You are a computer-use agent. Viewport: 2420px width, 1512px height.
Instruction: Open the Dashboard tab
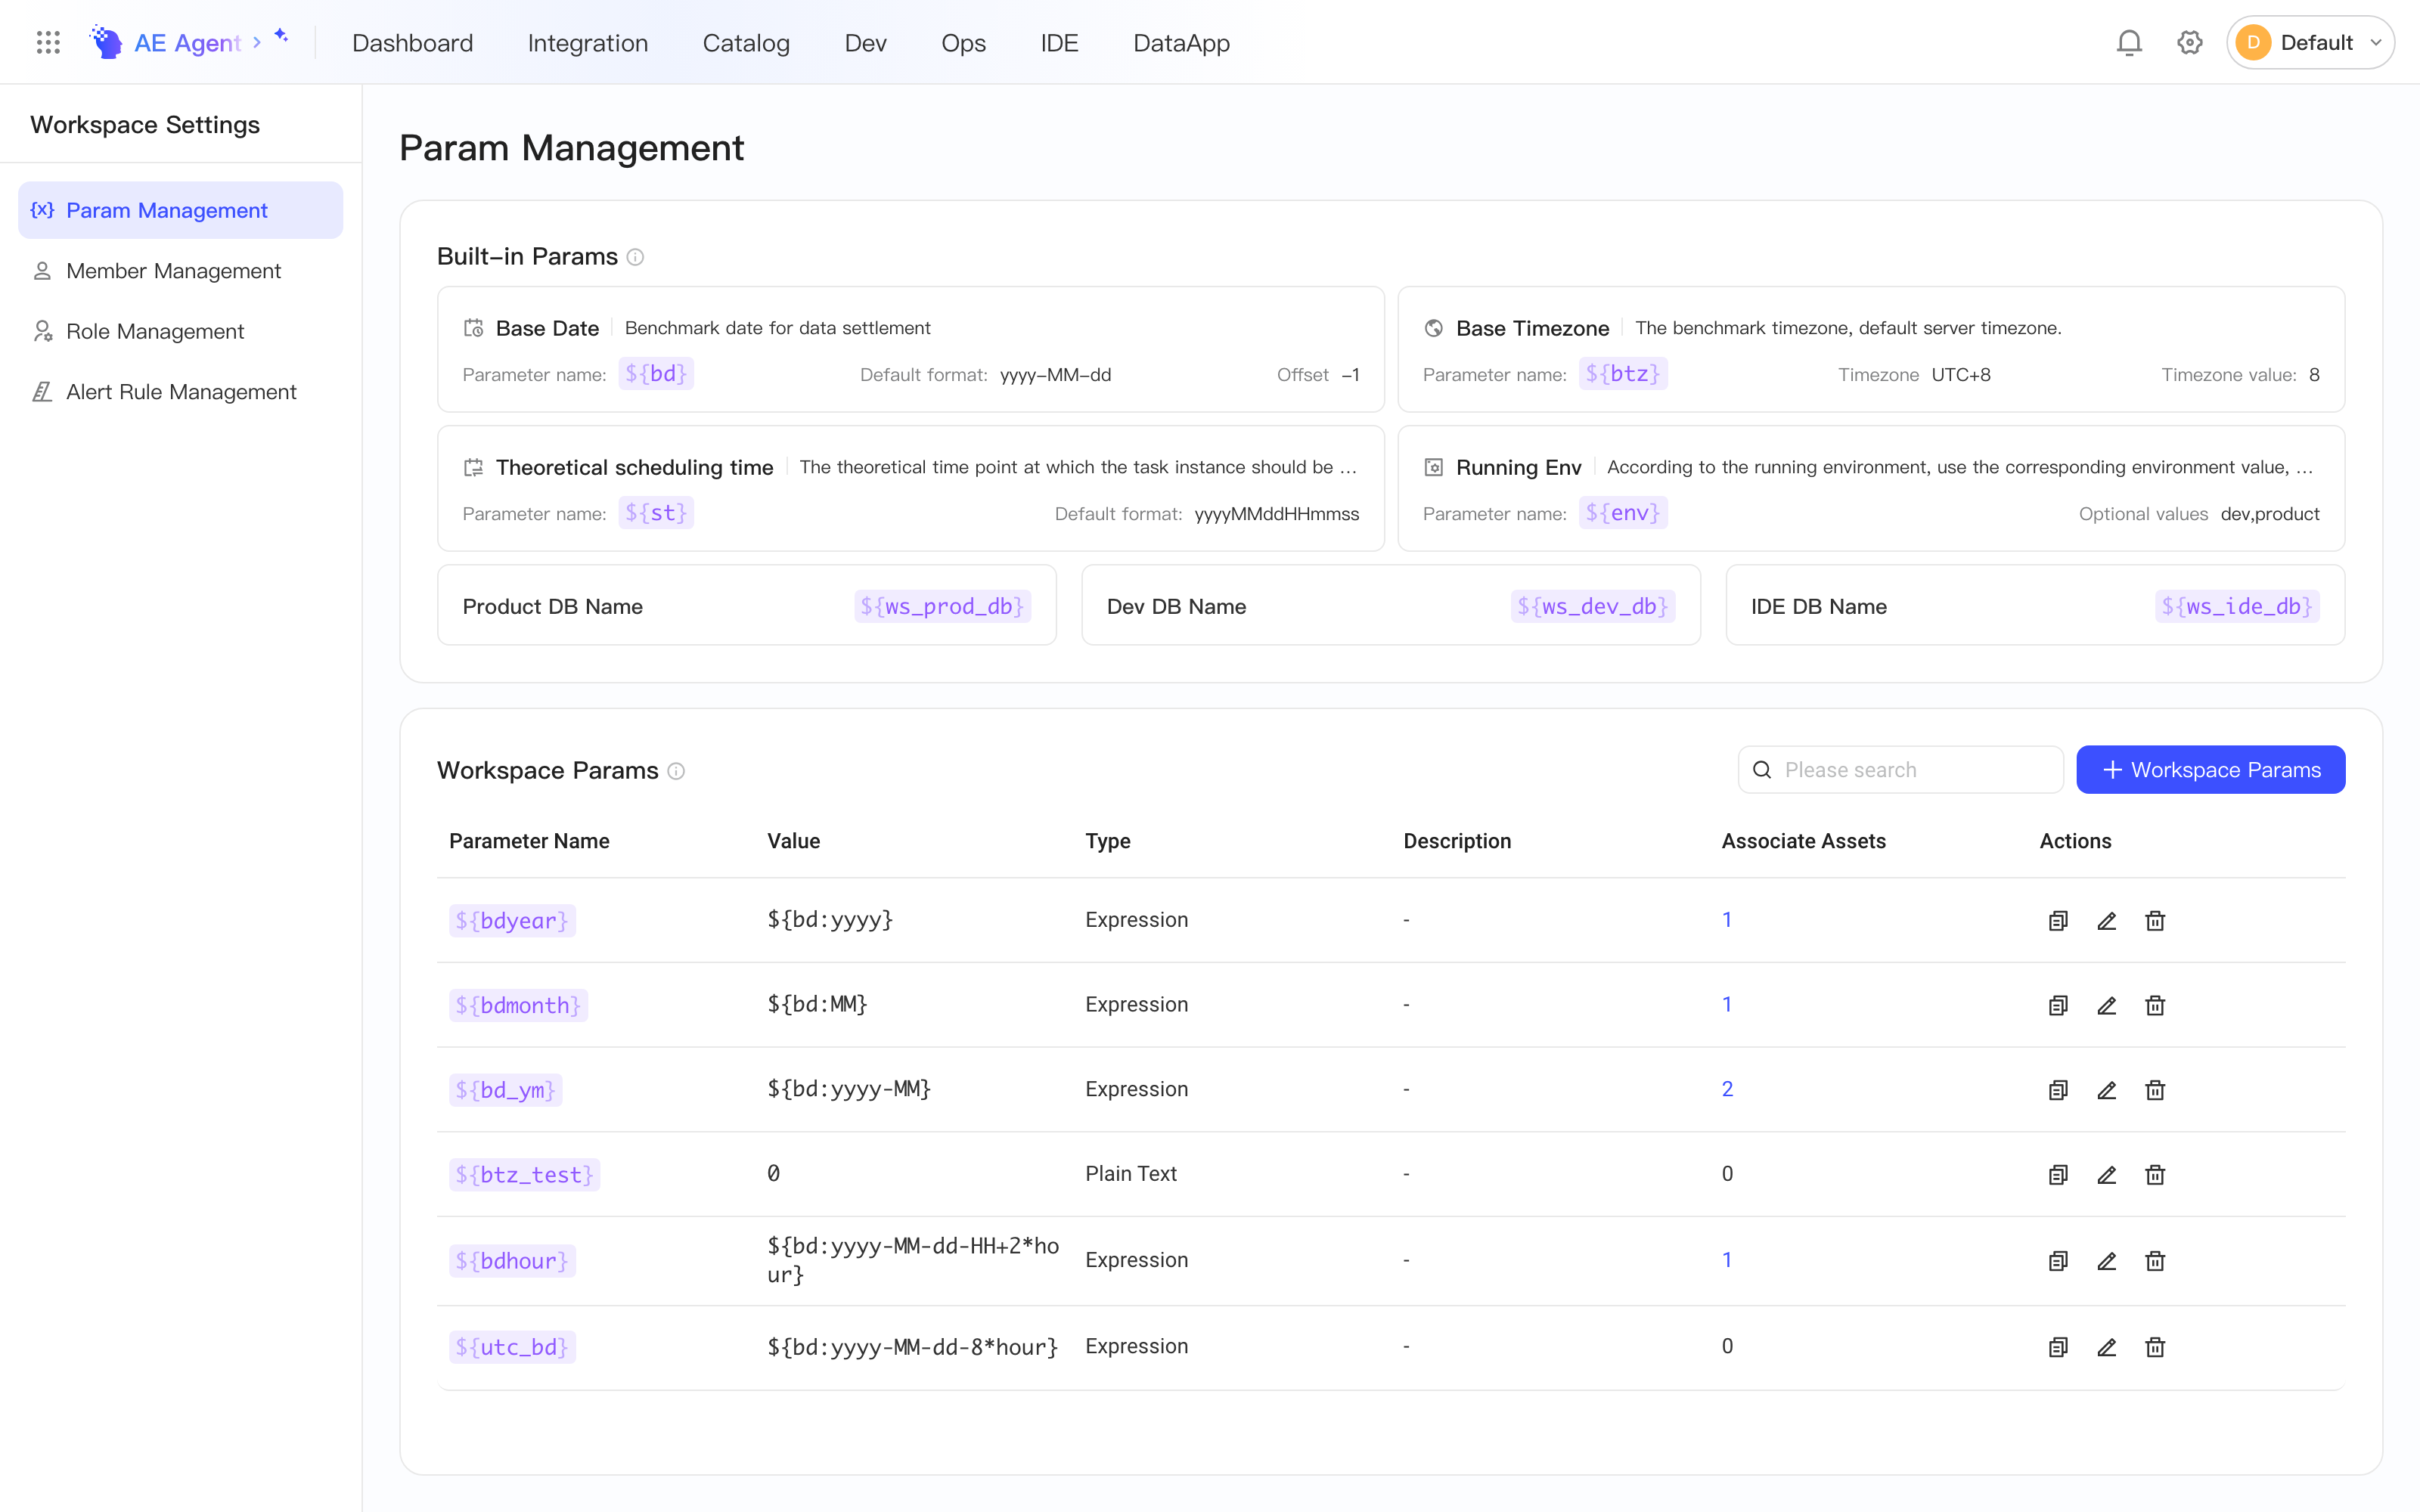(x=412, y=43)
